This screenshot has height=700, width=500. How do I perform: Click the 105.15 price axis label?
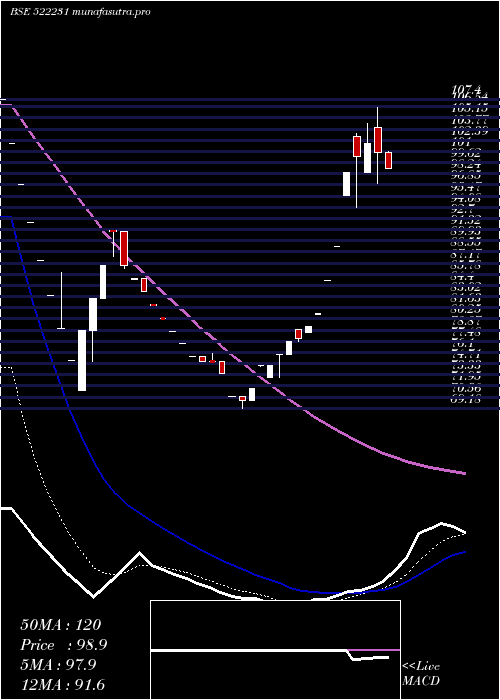pyautogui.click(x=469, y=108)
